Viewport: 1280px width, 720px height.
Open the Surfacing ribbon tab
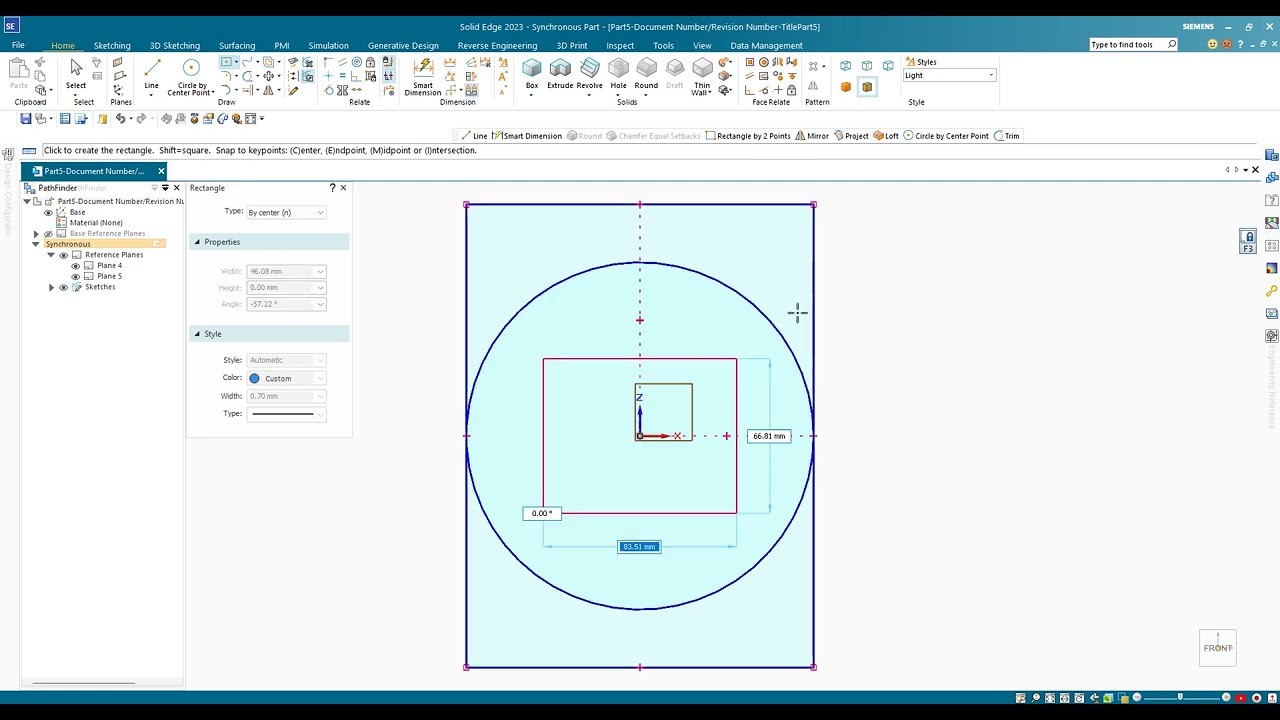coord(237,45)
